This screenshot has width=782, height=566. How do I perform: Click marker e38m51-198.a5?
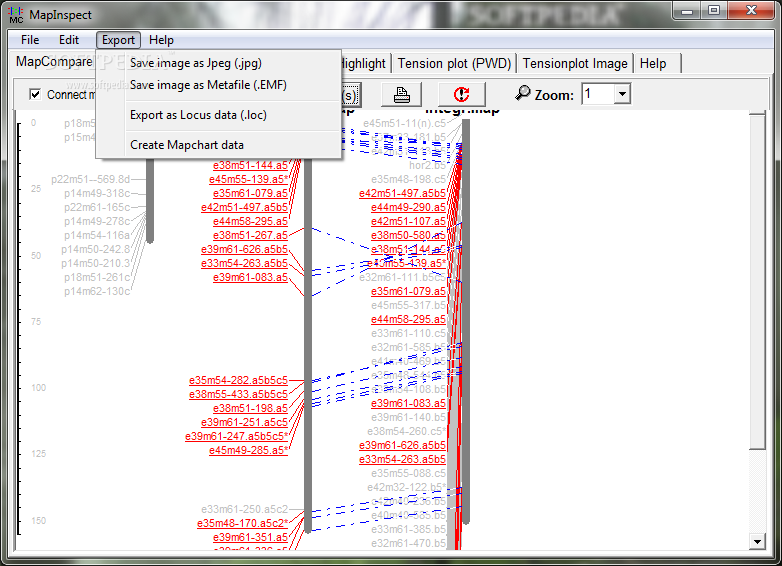(250, 408)
